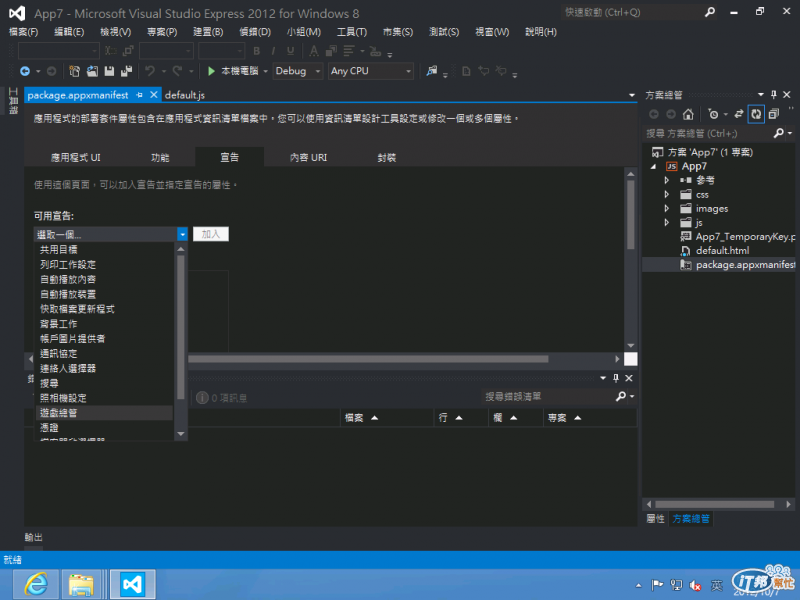Image resolution: width=800 pixels, height=600 pixels.
Task: Click Visual Studio icon in the taskbar
Action: click(x=133, y=585)
